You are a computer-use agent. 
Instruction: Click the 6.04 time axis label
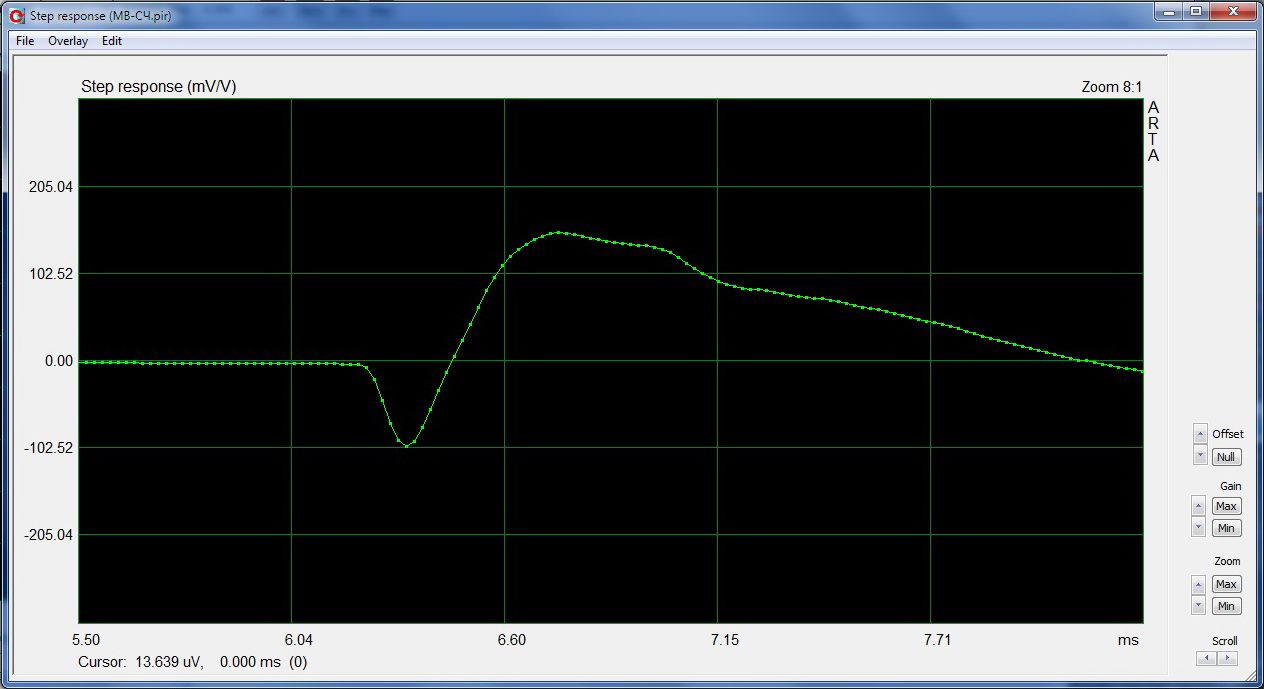coord(298,640)
